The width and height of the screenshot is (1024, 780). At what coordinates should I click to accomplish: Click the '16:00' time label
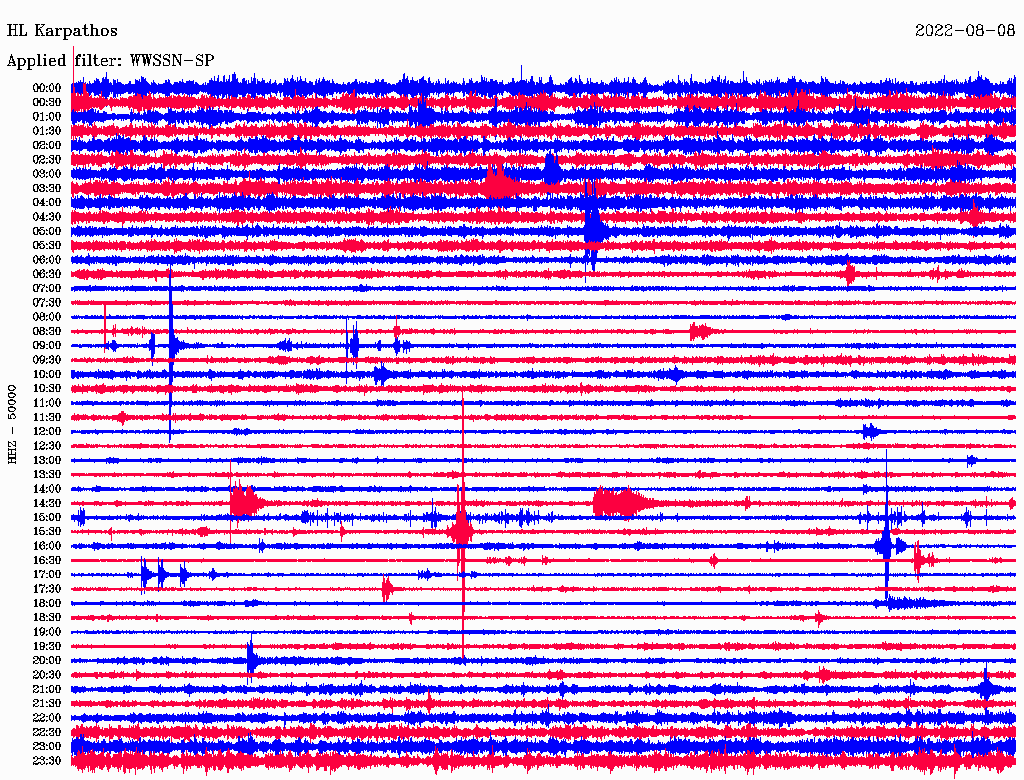pyautogui.click(x=47, y=546)
